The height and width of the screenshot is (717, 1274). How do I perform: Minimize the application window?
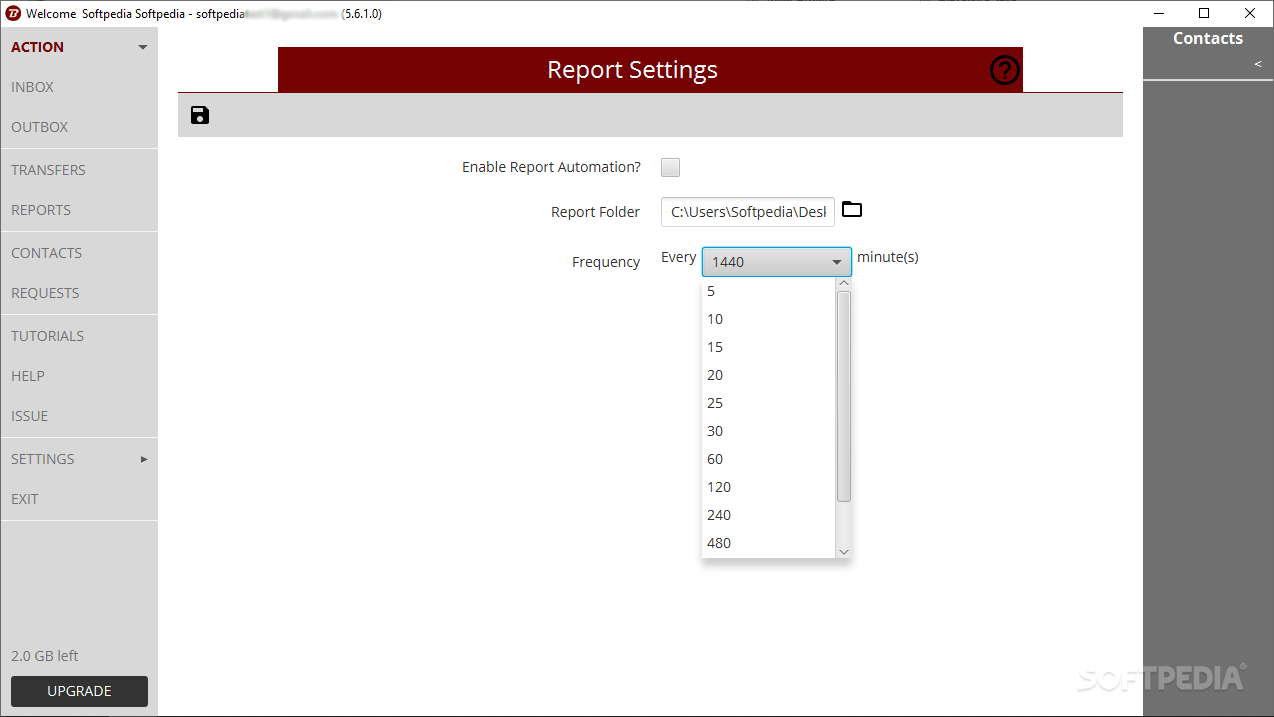pyautogui.click(x=1159, y=14)
